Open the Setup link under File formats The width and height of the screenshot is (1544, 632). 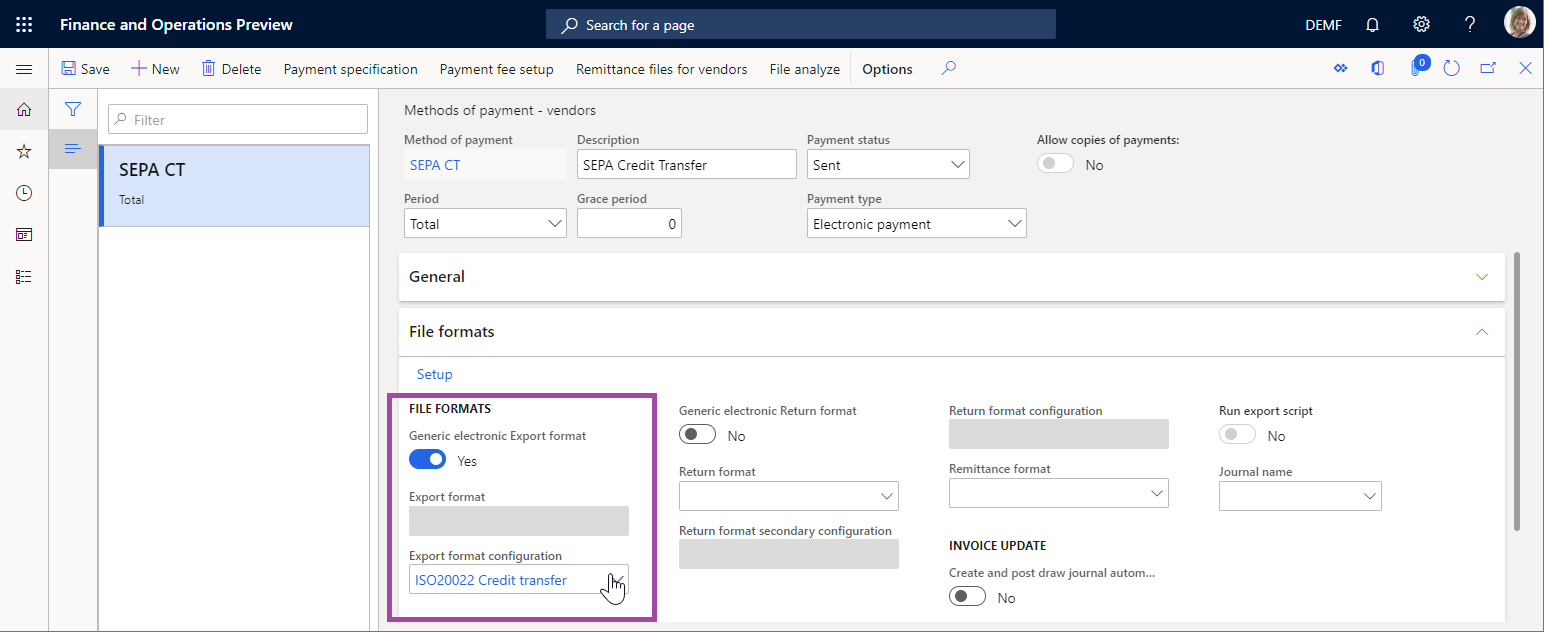[x=434, y=374]
